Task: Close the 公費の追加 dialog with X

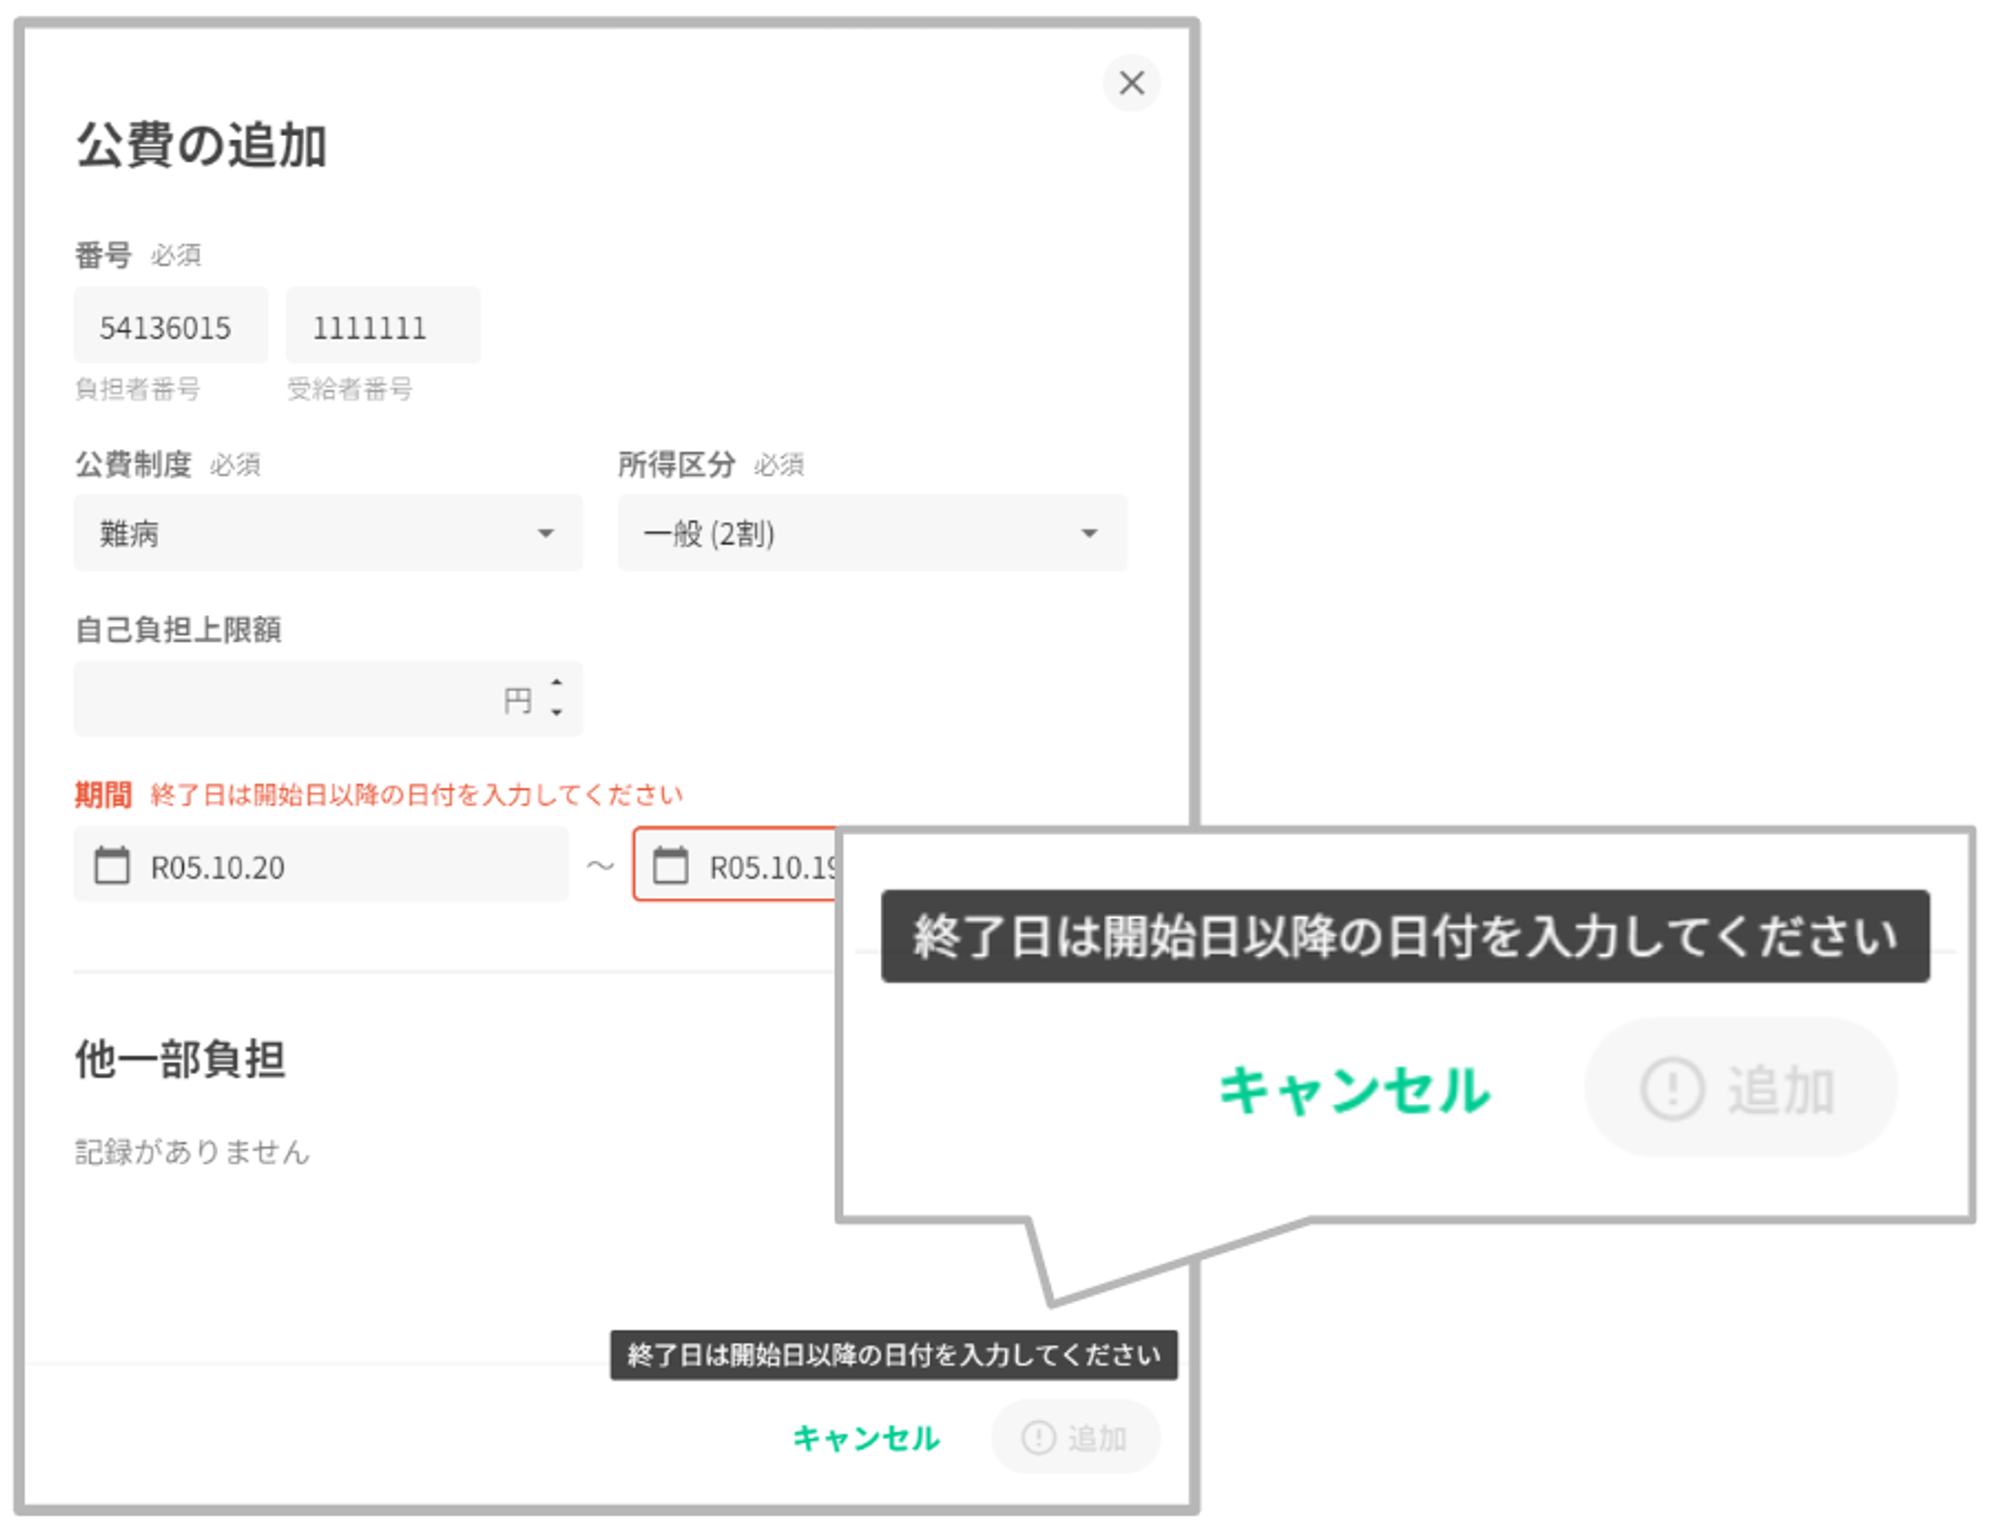Action: 1131,83
